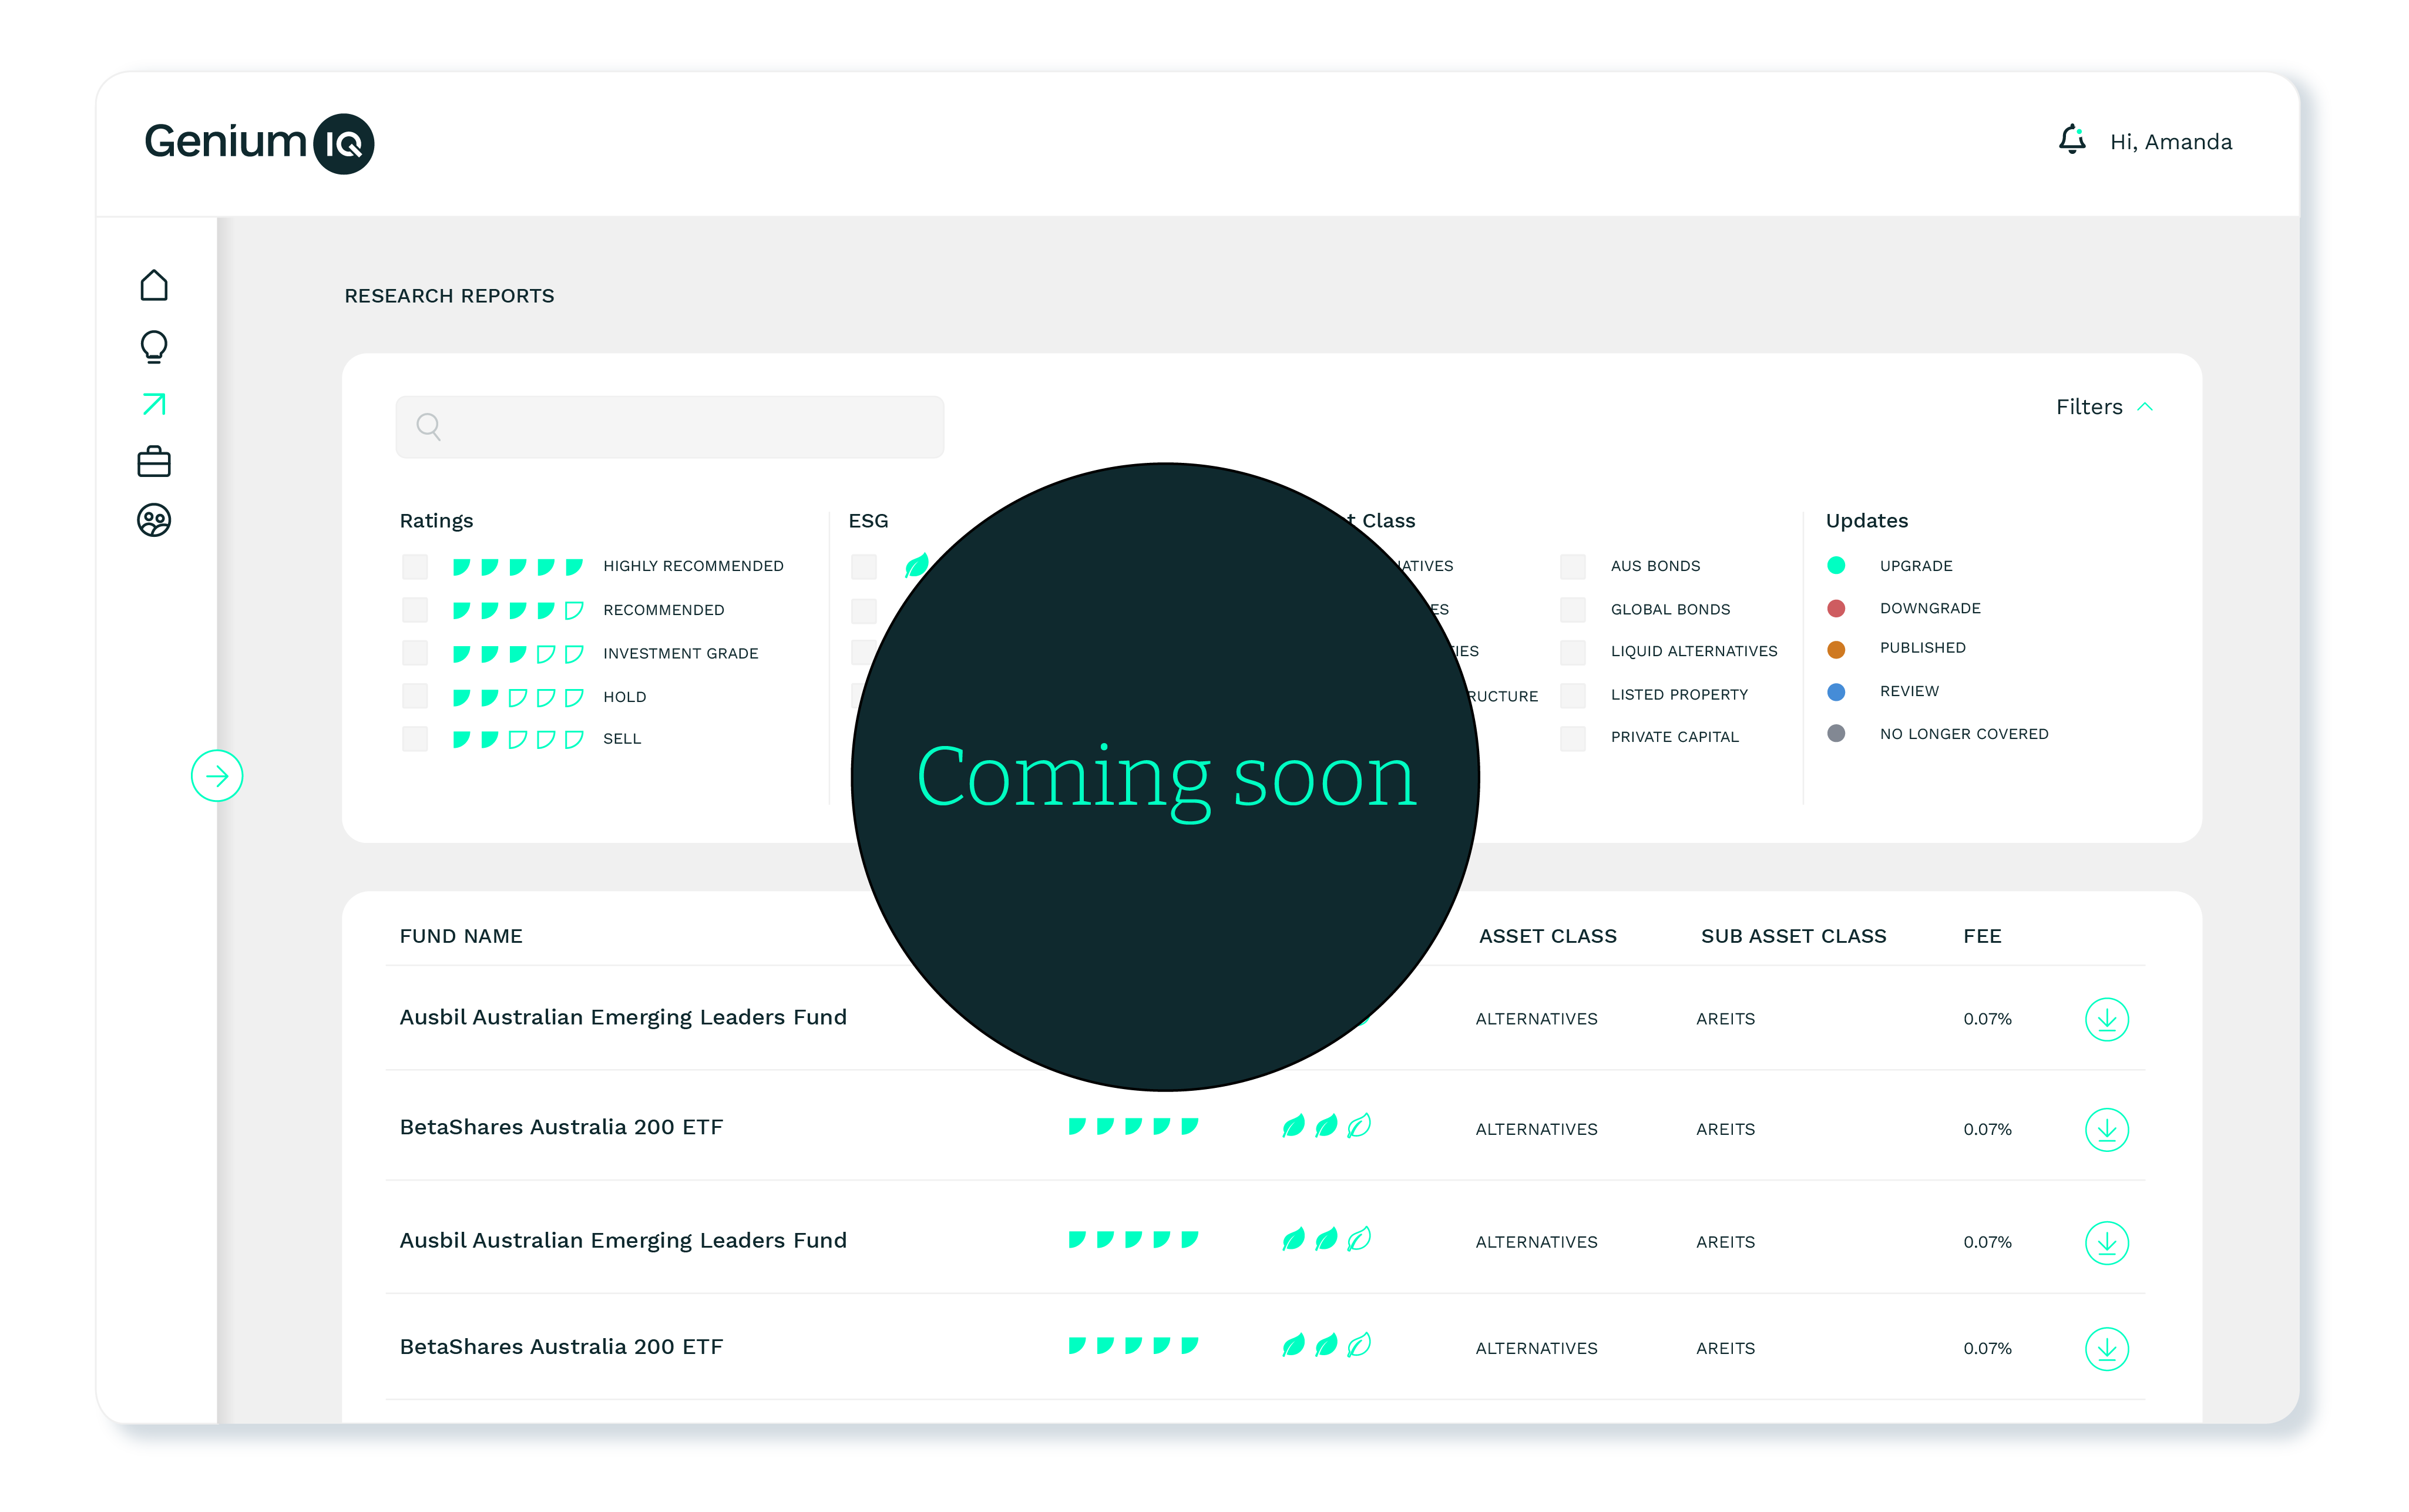Image resolution: width=2409 pixels, height=1512 pixels.
Task: Click the blue Review status dot
Action: point(1836,691)
